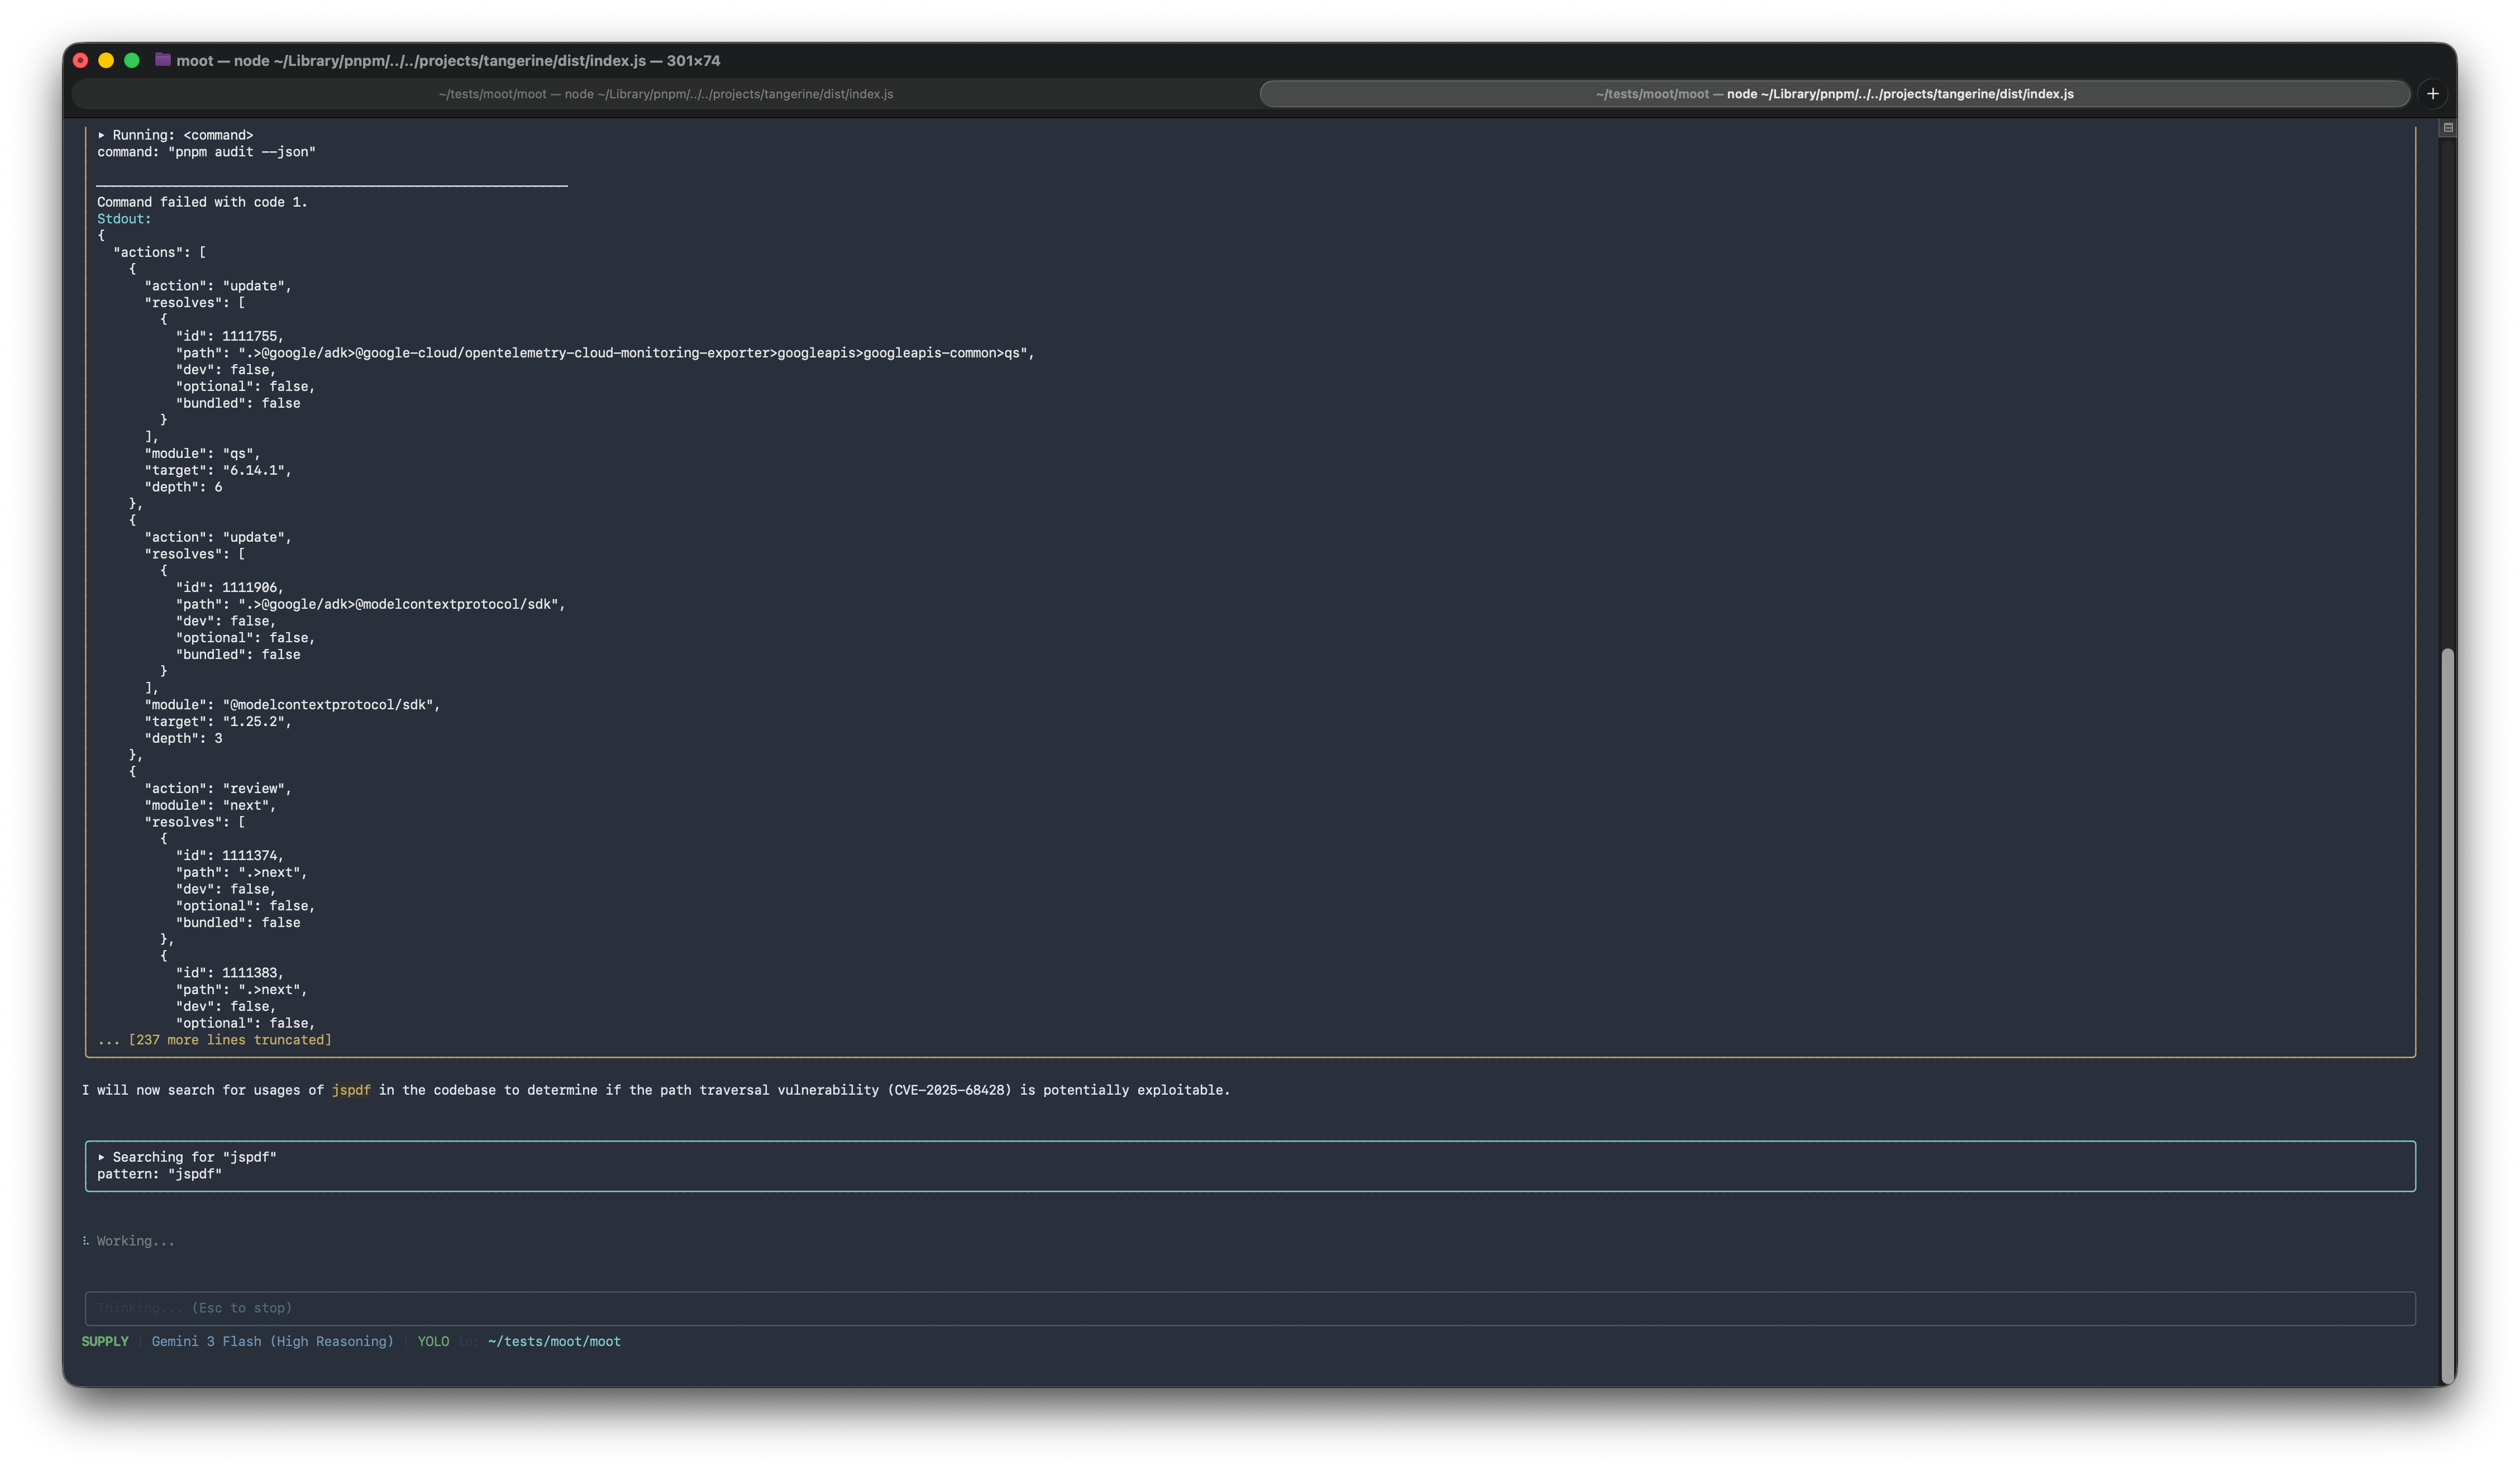Toggle the YOLO mode indicator
Image resolution: width=2520 pixels, height=1470 pixels.
click(x=433, y=1341)
